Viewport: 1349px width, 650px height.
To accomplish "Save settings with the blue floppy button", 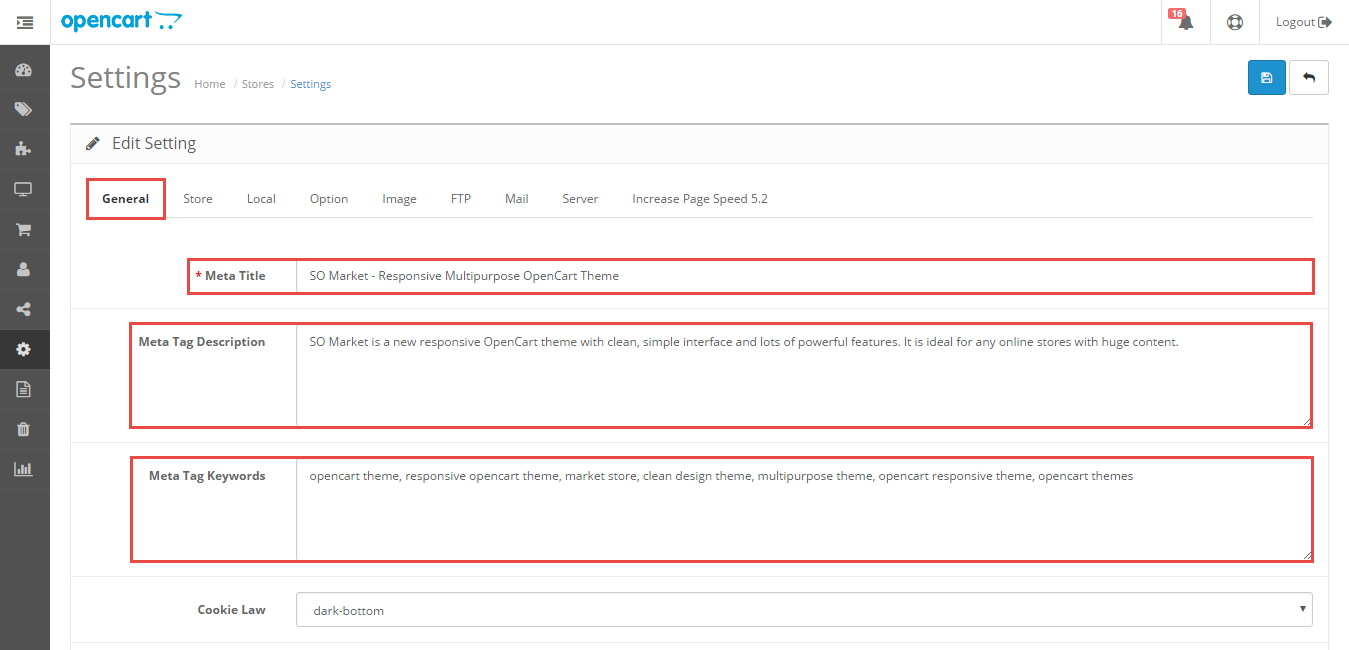I will (x=1267, y=78).
